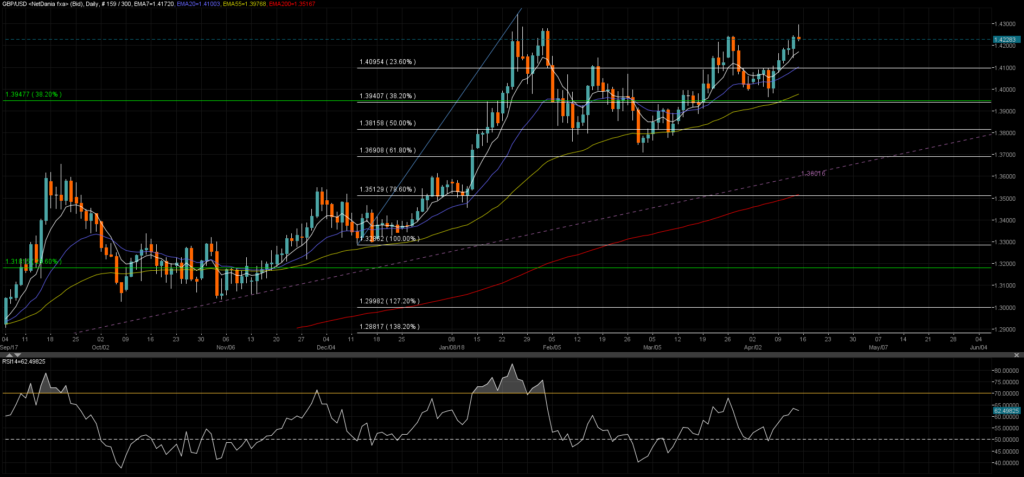The image size is (1024, 477).
Task: Click the 1.29982 (127.20%) extension label
Action: tap(388, 301)
